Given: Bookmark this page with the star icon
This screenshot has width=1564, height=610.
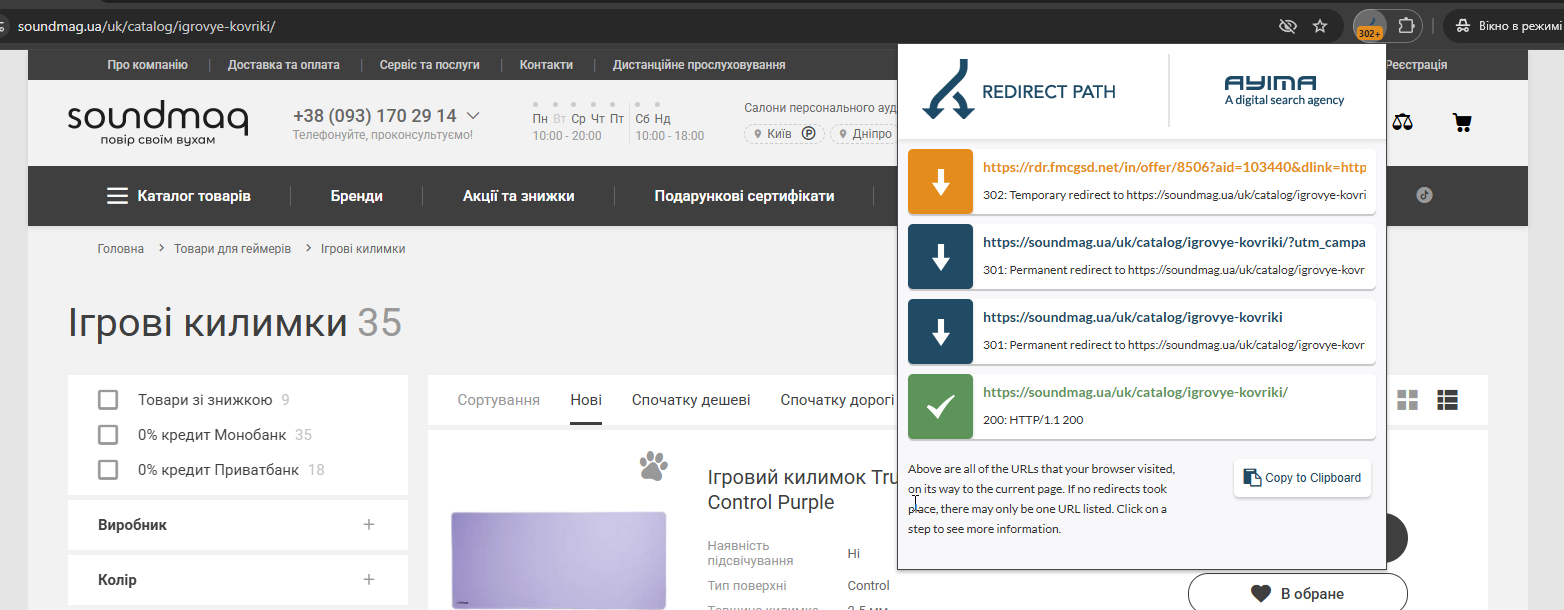Looking at the screenshot, I should pos(1320,26).
